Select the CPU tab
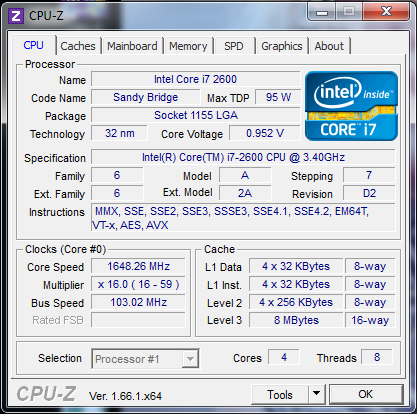The width and height of the screenshot is (417, 414). [x=33, y=45]
